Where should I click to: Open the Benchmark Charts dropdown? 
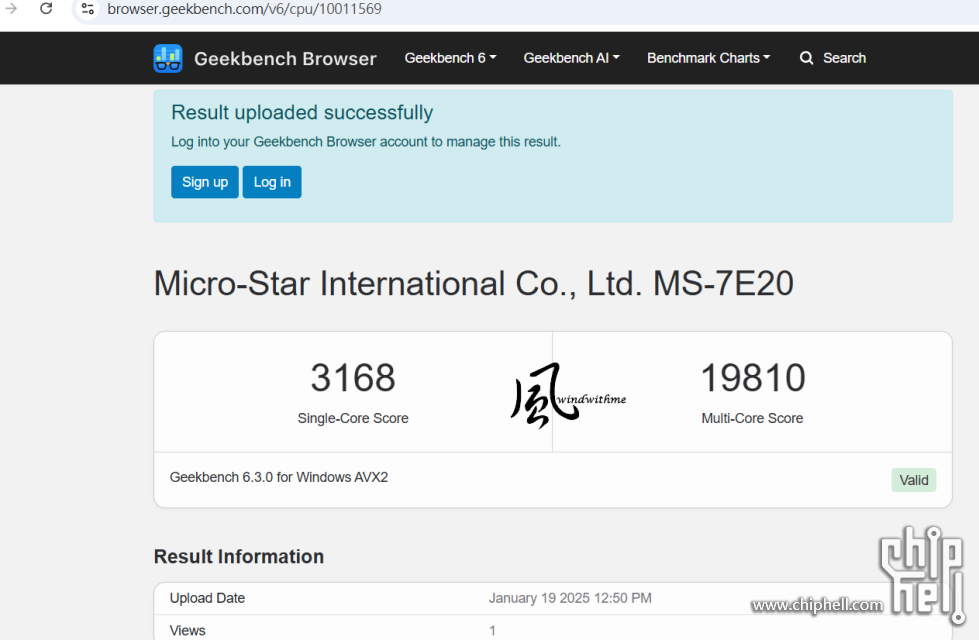pyautogui.click(x=709, y=58)
